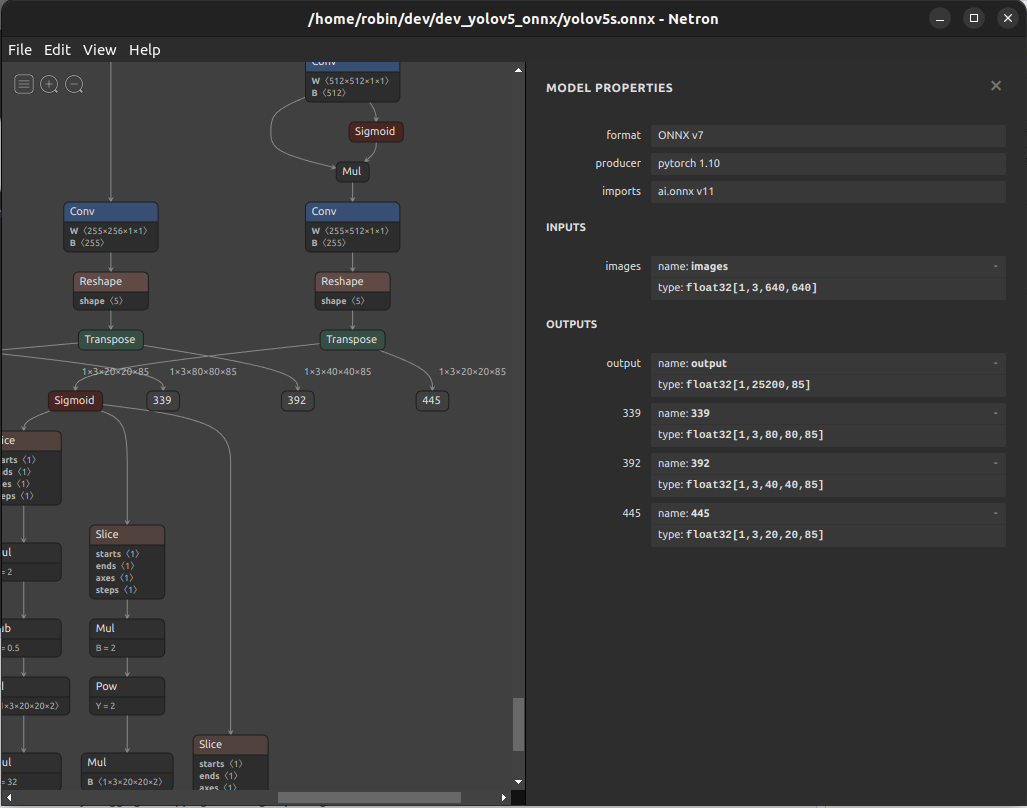Open the File menu

point(20,50)
